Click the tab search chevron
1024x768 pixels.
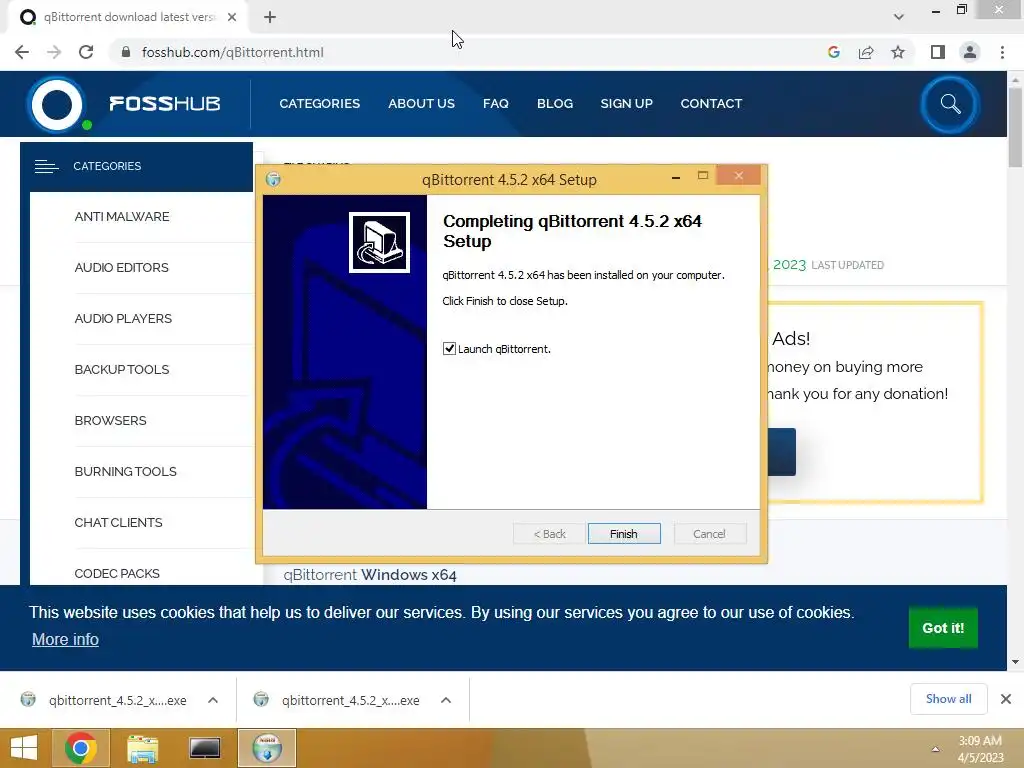(x=899, y=17)
